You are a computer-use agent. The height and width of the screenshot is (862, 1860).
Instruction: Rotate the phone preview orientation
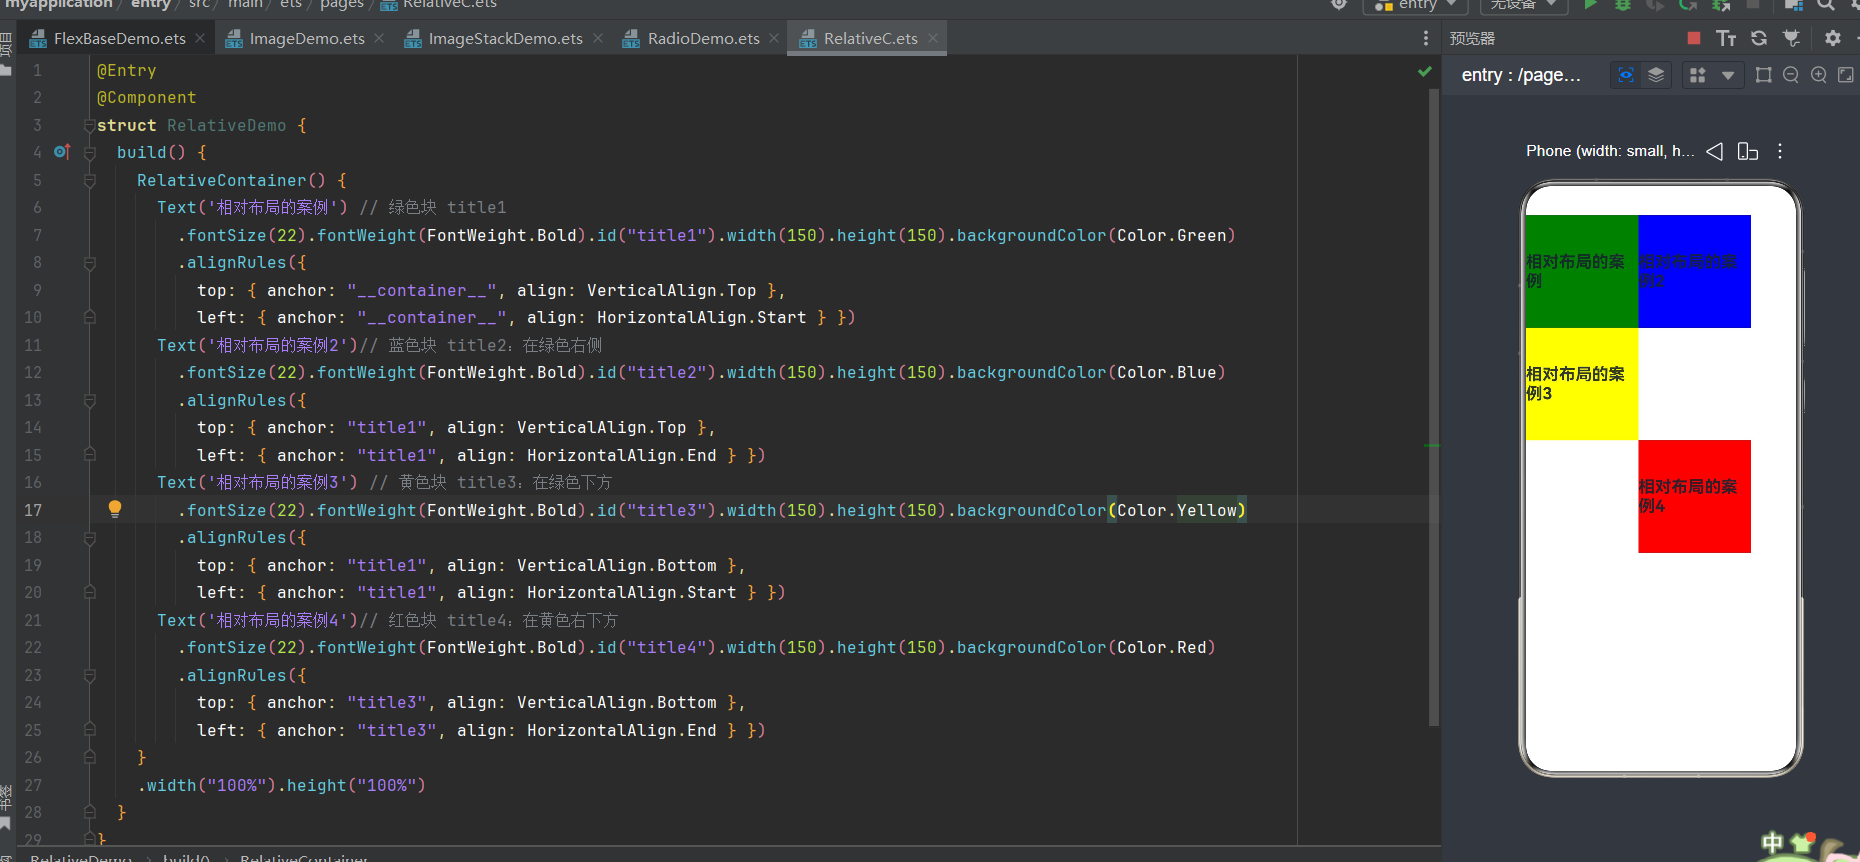click(1748, 151)
